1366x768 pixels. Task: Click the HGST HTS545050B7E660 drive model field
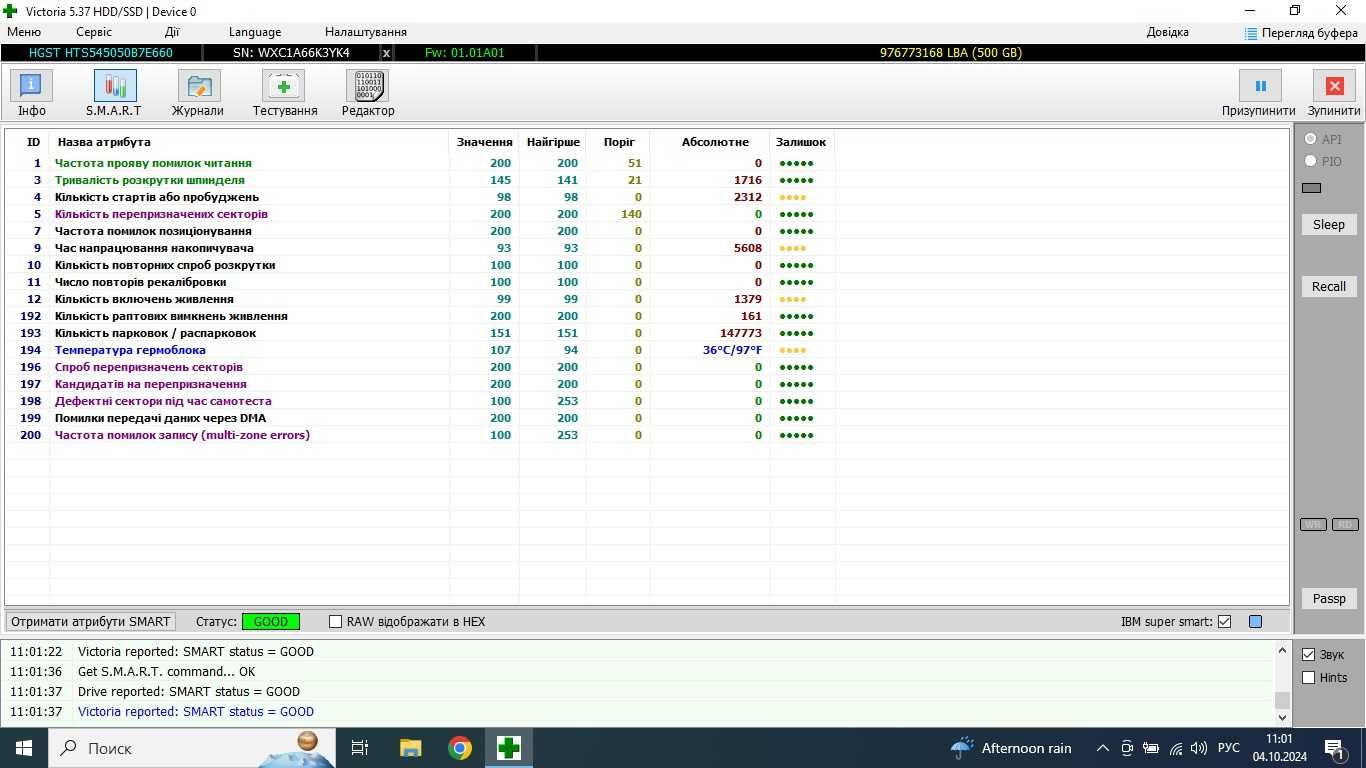click(x=100, y=53)
